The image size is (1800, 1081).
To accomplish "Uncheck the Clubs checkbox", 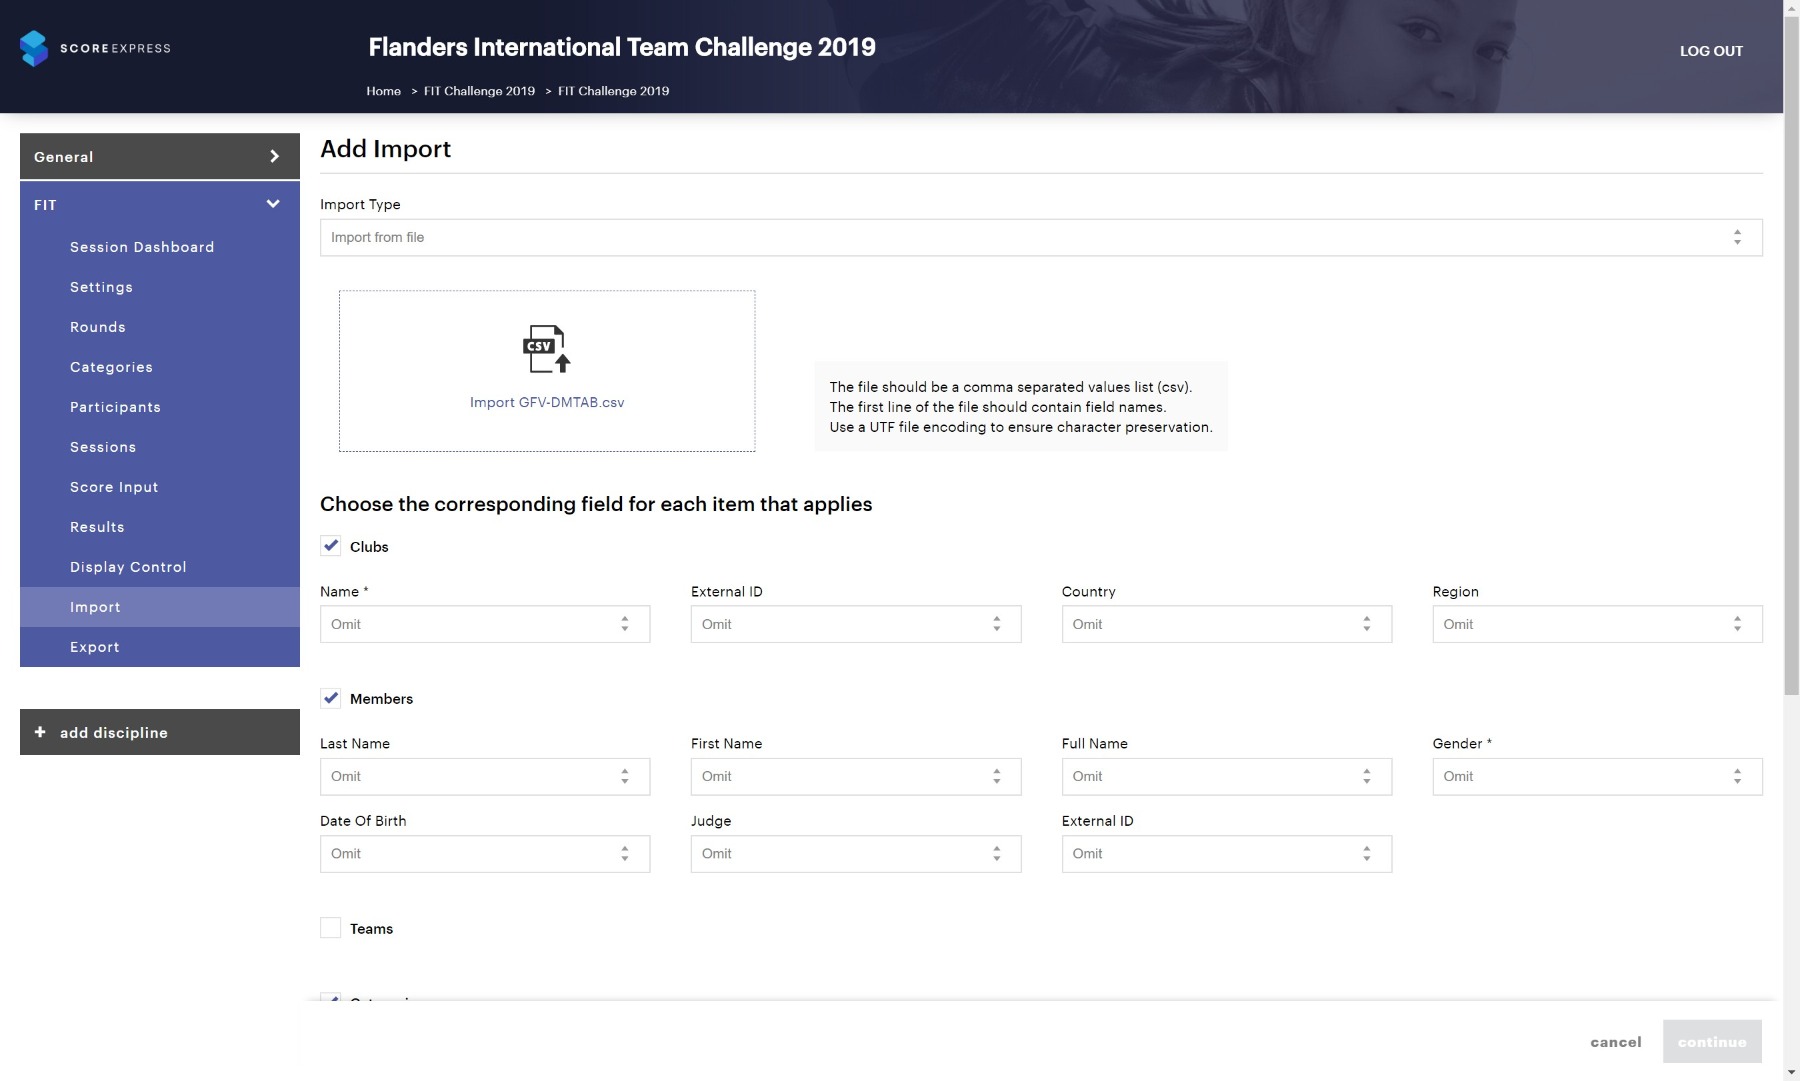I will [x=330, y=546].
